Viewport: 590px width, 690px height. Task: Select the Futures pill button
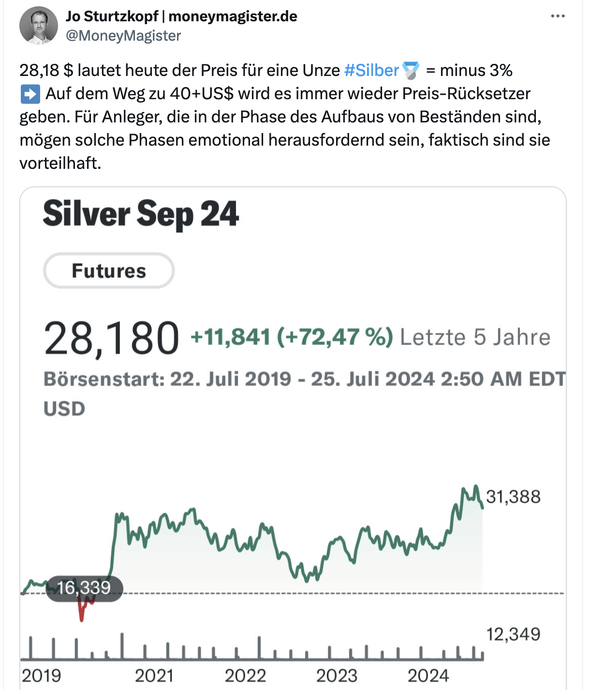[109, 271]
